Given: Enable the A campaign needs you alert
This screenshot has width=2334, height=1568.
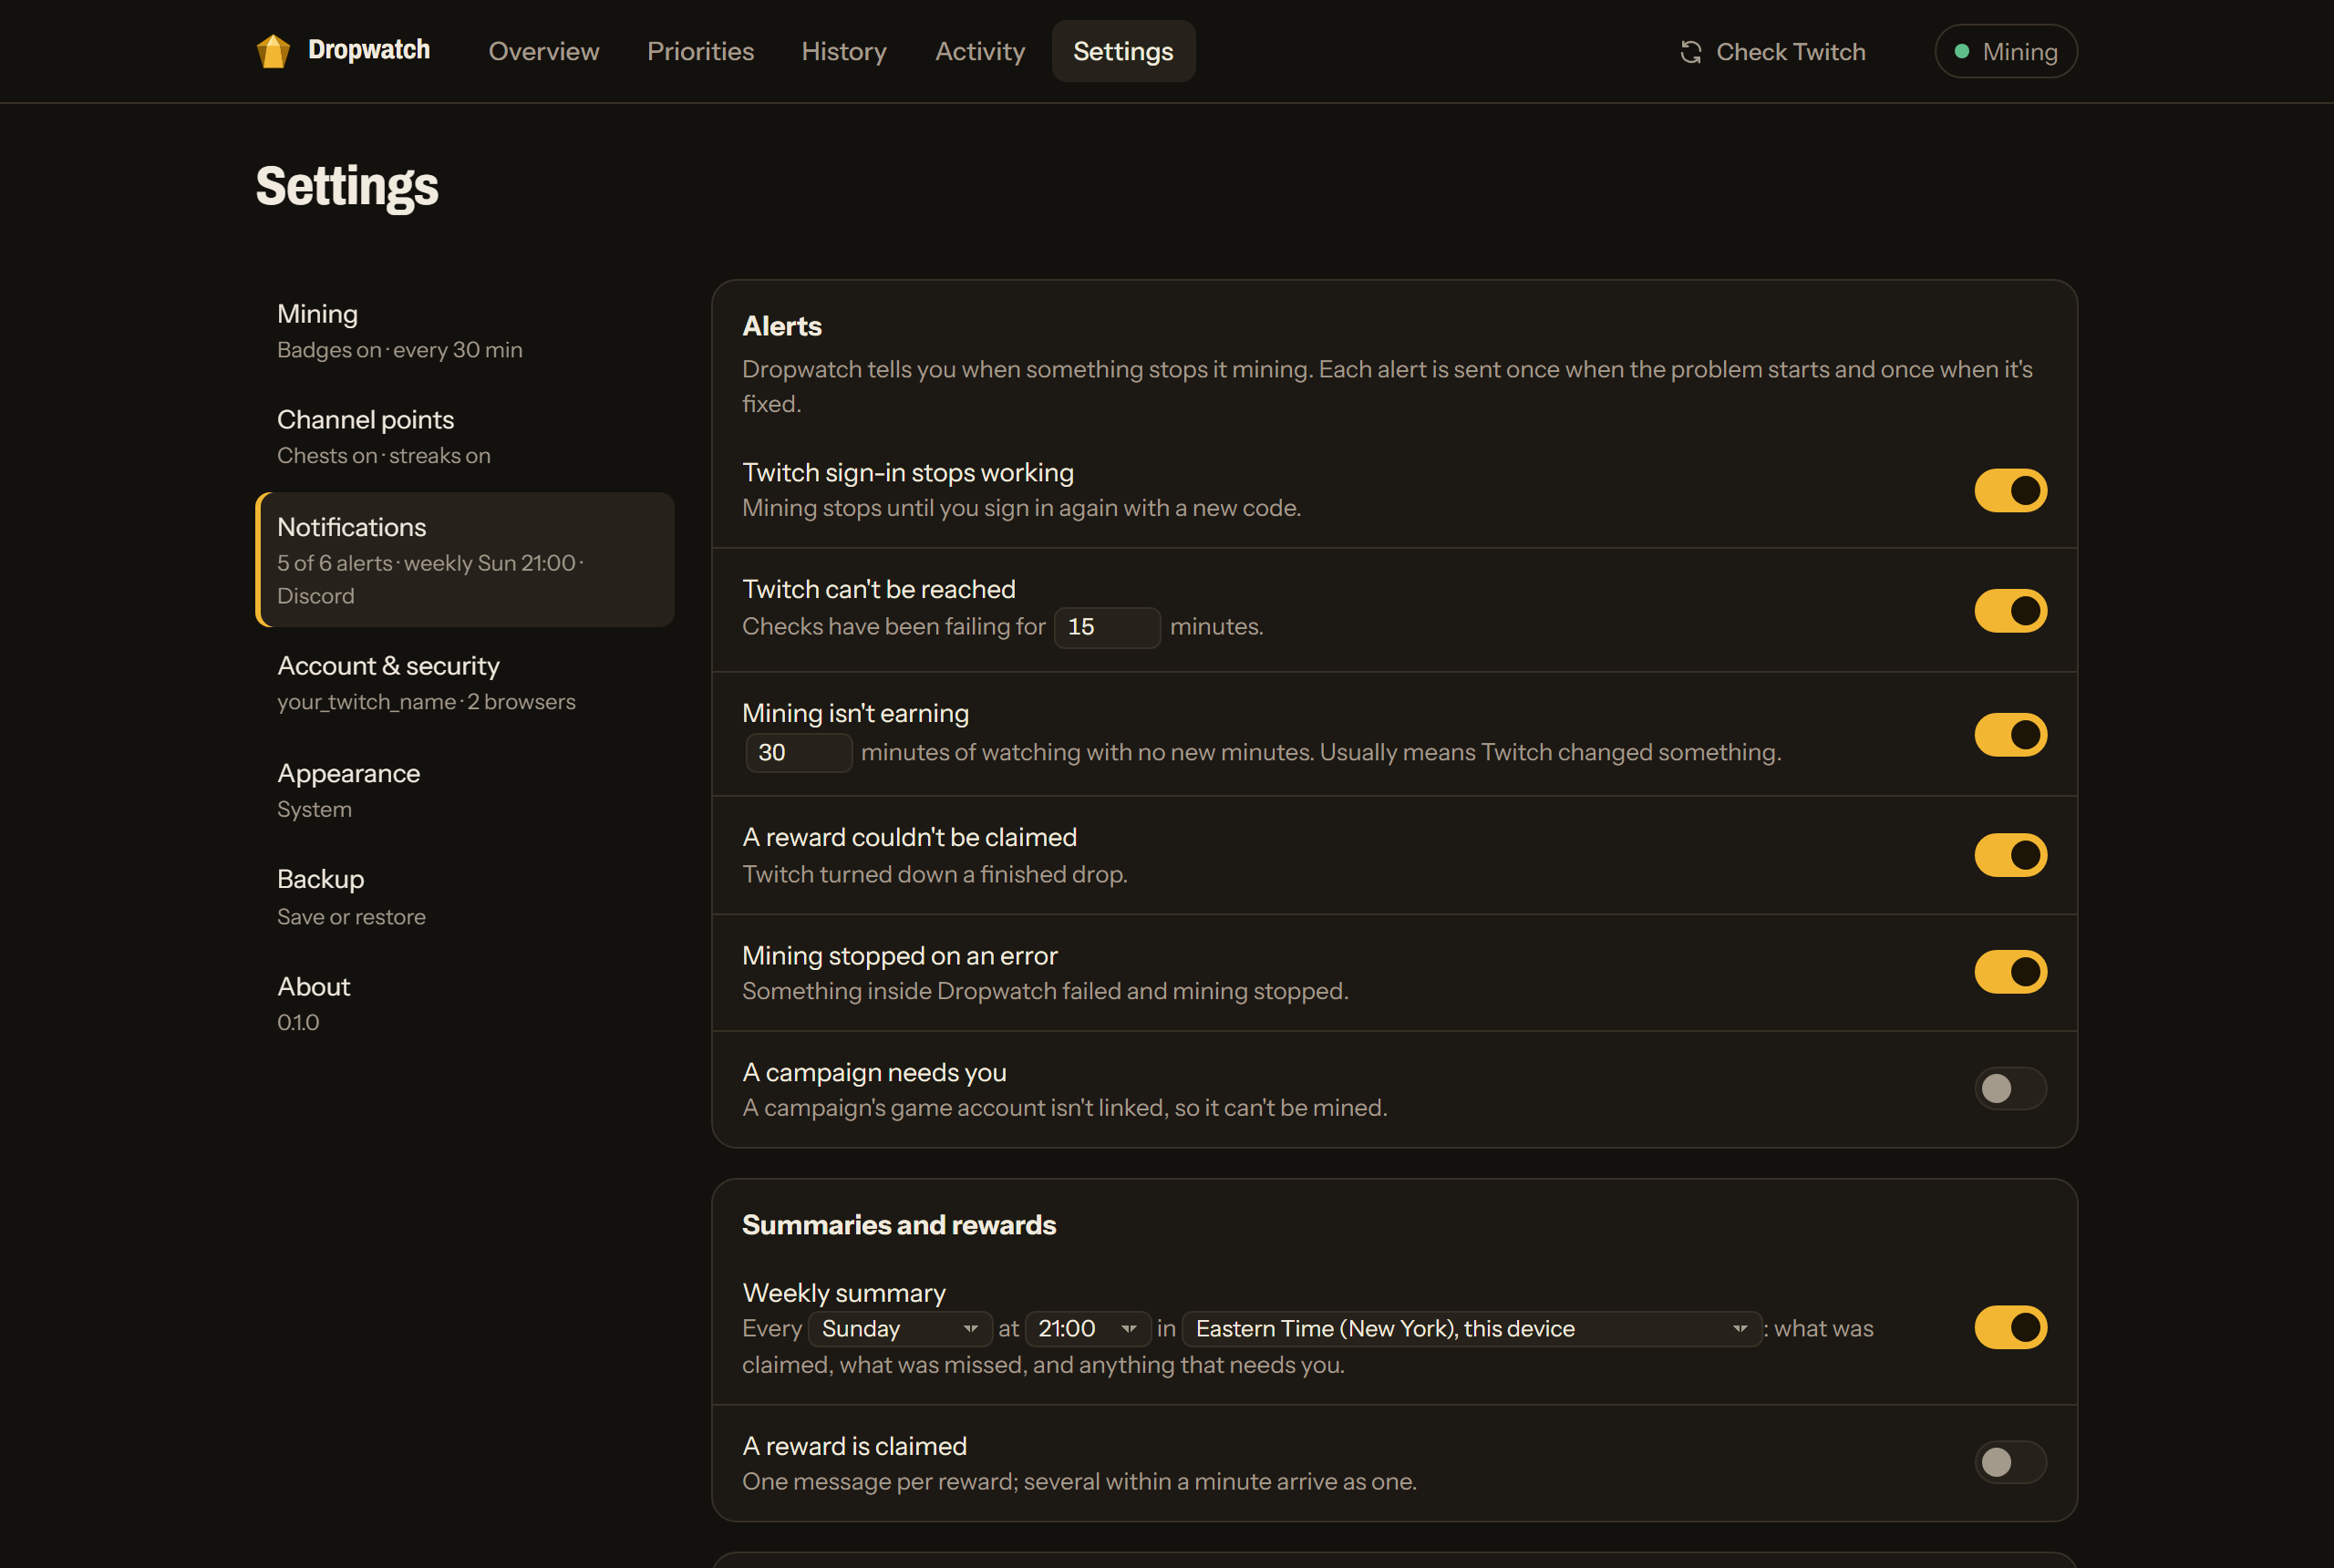Looking at the screenshot, I should 2010,1088.
